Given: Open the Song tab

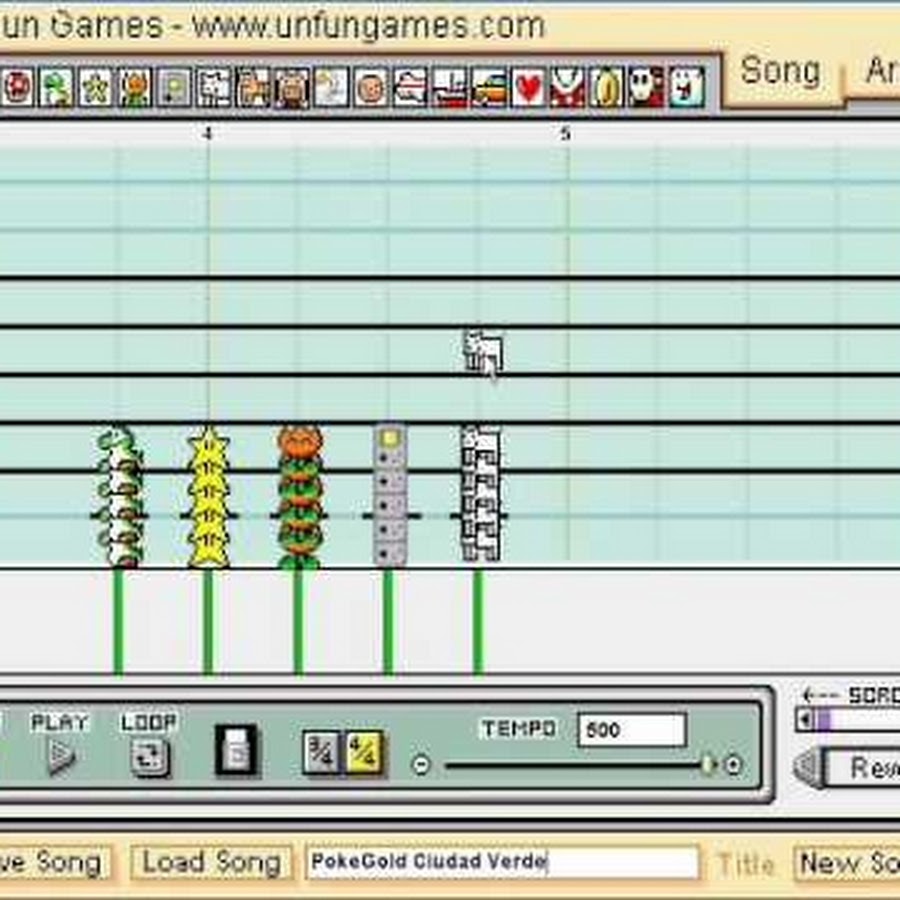Looking at the screenshot, I should (x=780, y=72).
